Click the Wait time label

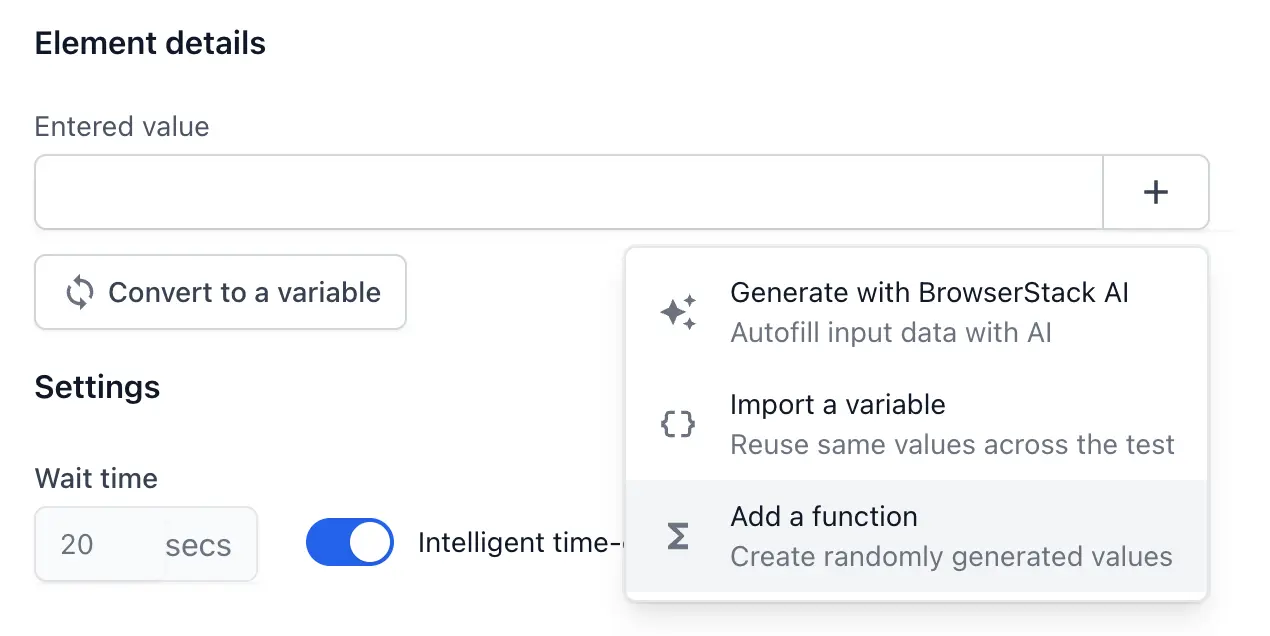(96, 478)
